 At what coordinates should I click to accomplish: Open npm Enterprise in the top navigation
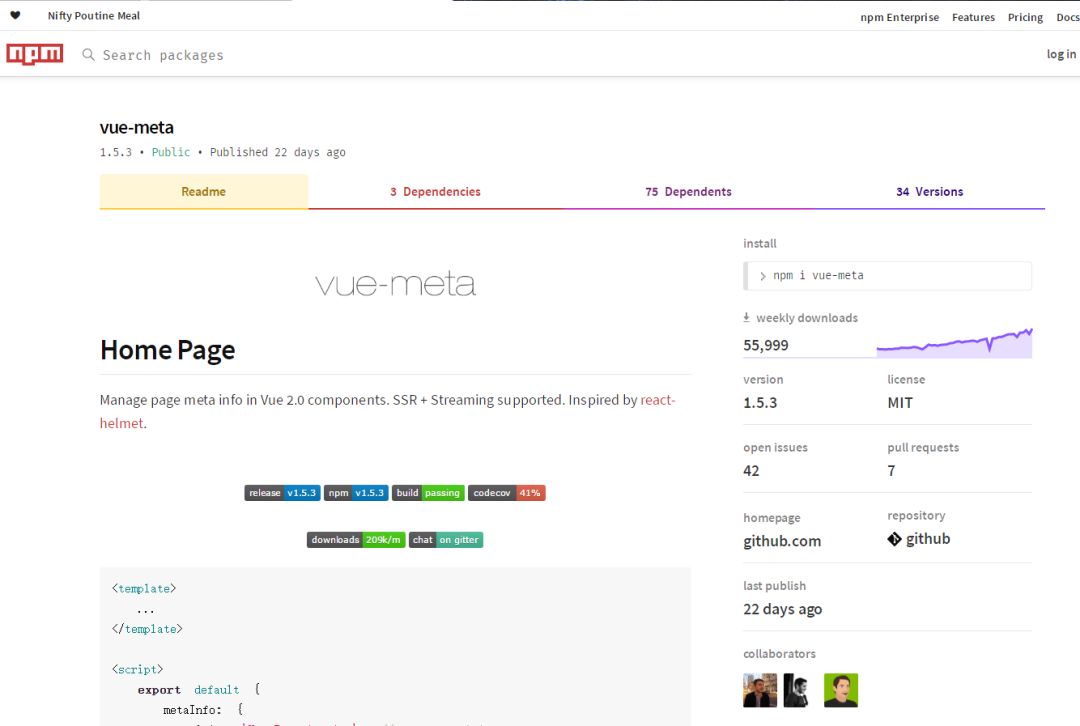[900, 17]
